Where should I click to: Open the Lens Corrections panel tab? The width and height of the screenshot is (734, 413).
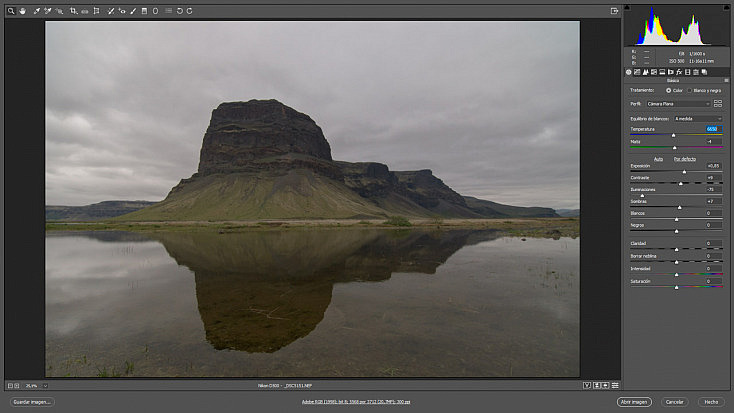671,72
